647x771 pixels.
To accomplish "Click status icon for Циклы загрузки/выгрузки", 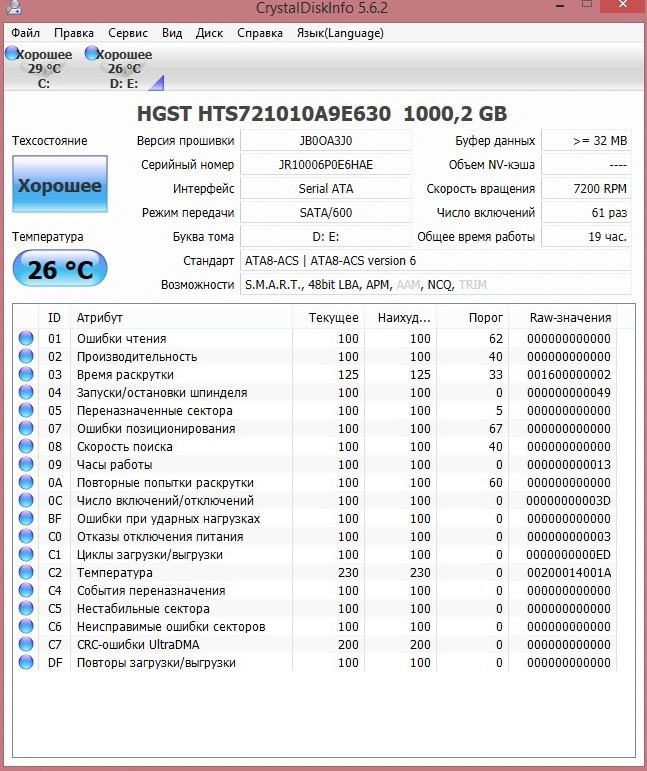I will click(x=26, y=554).
